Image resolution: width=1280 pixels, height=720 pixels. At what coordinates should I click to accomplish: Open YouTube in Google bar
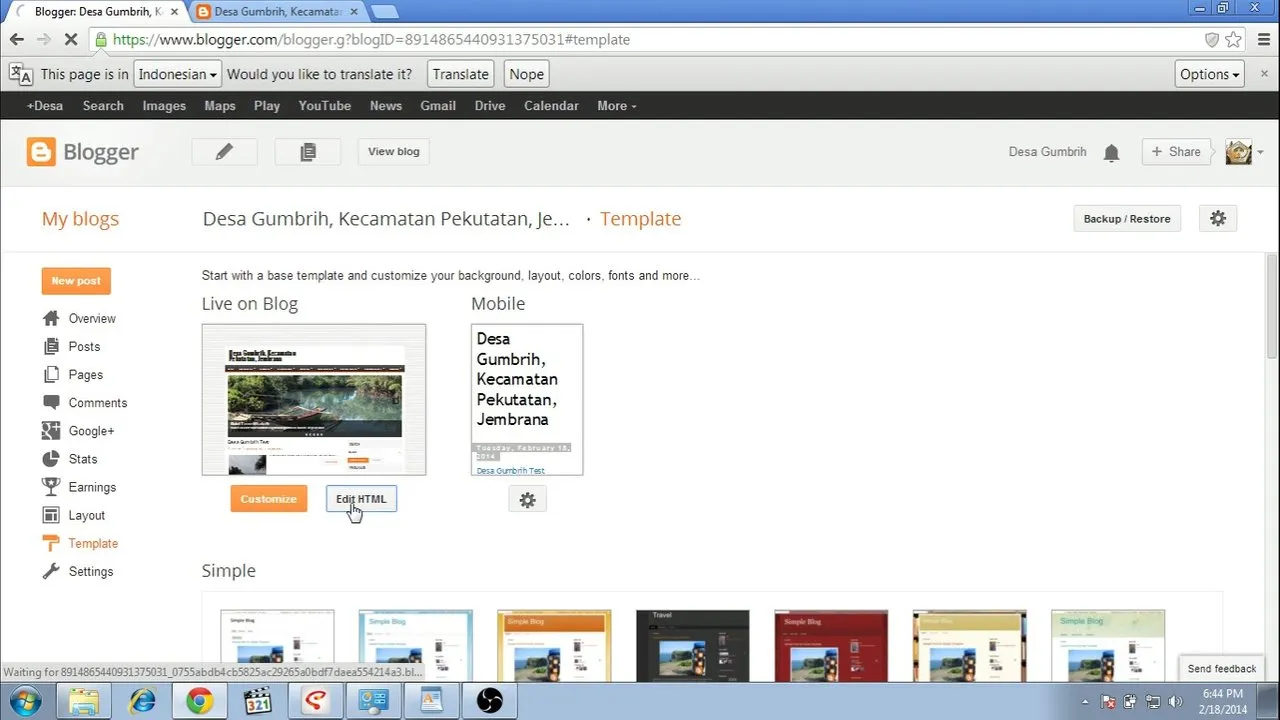[x=324, y=106]
